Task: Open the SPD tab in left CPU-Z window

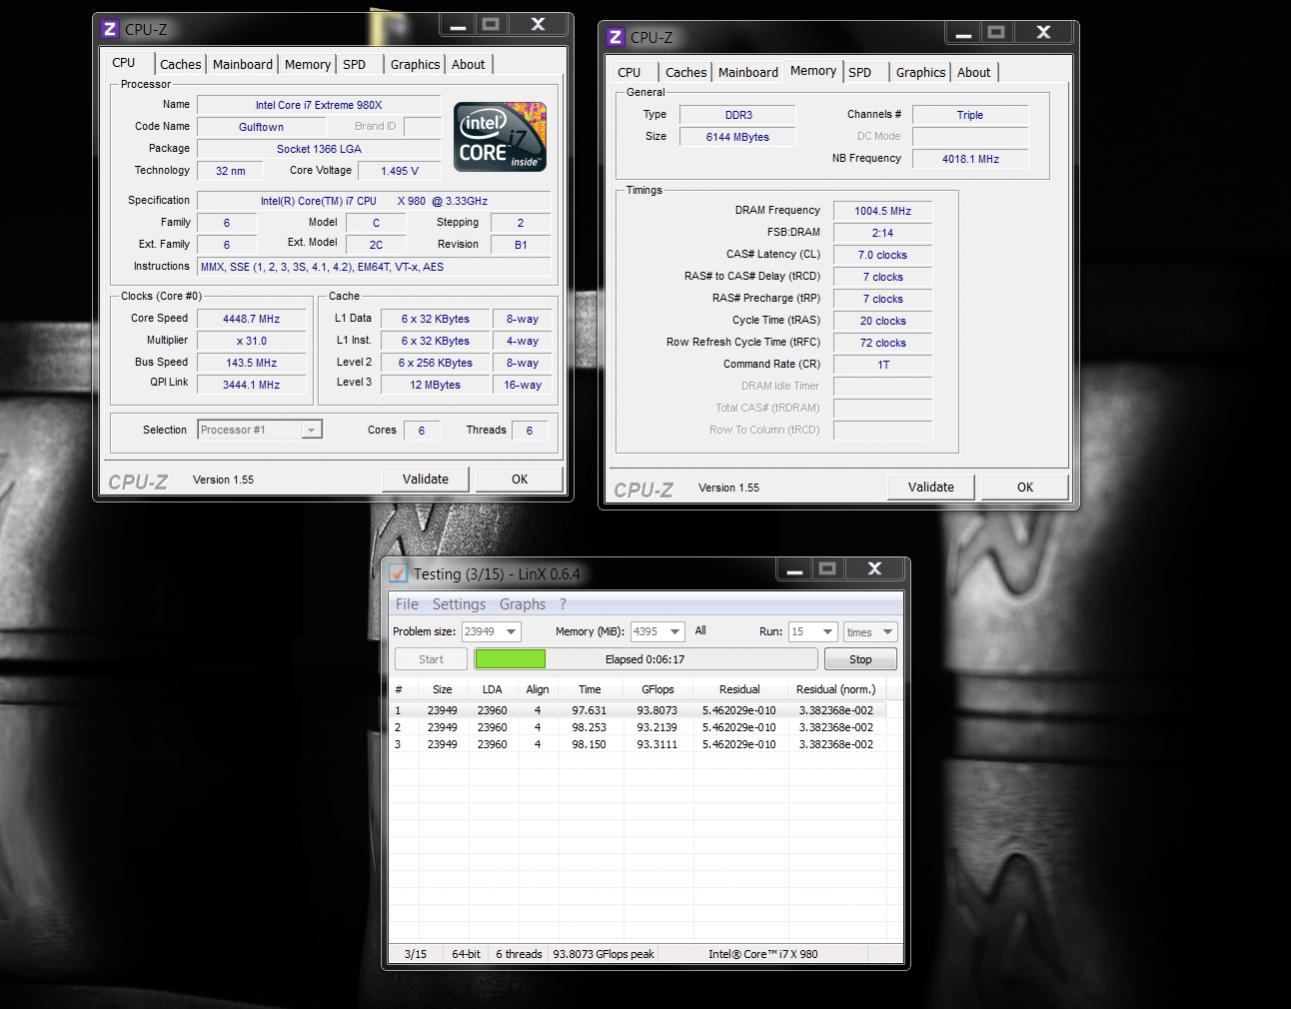Action: point(354,64)
